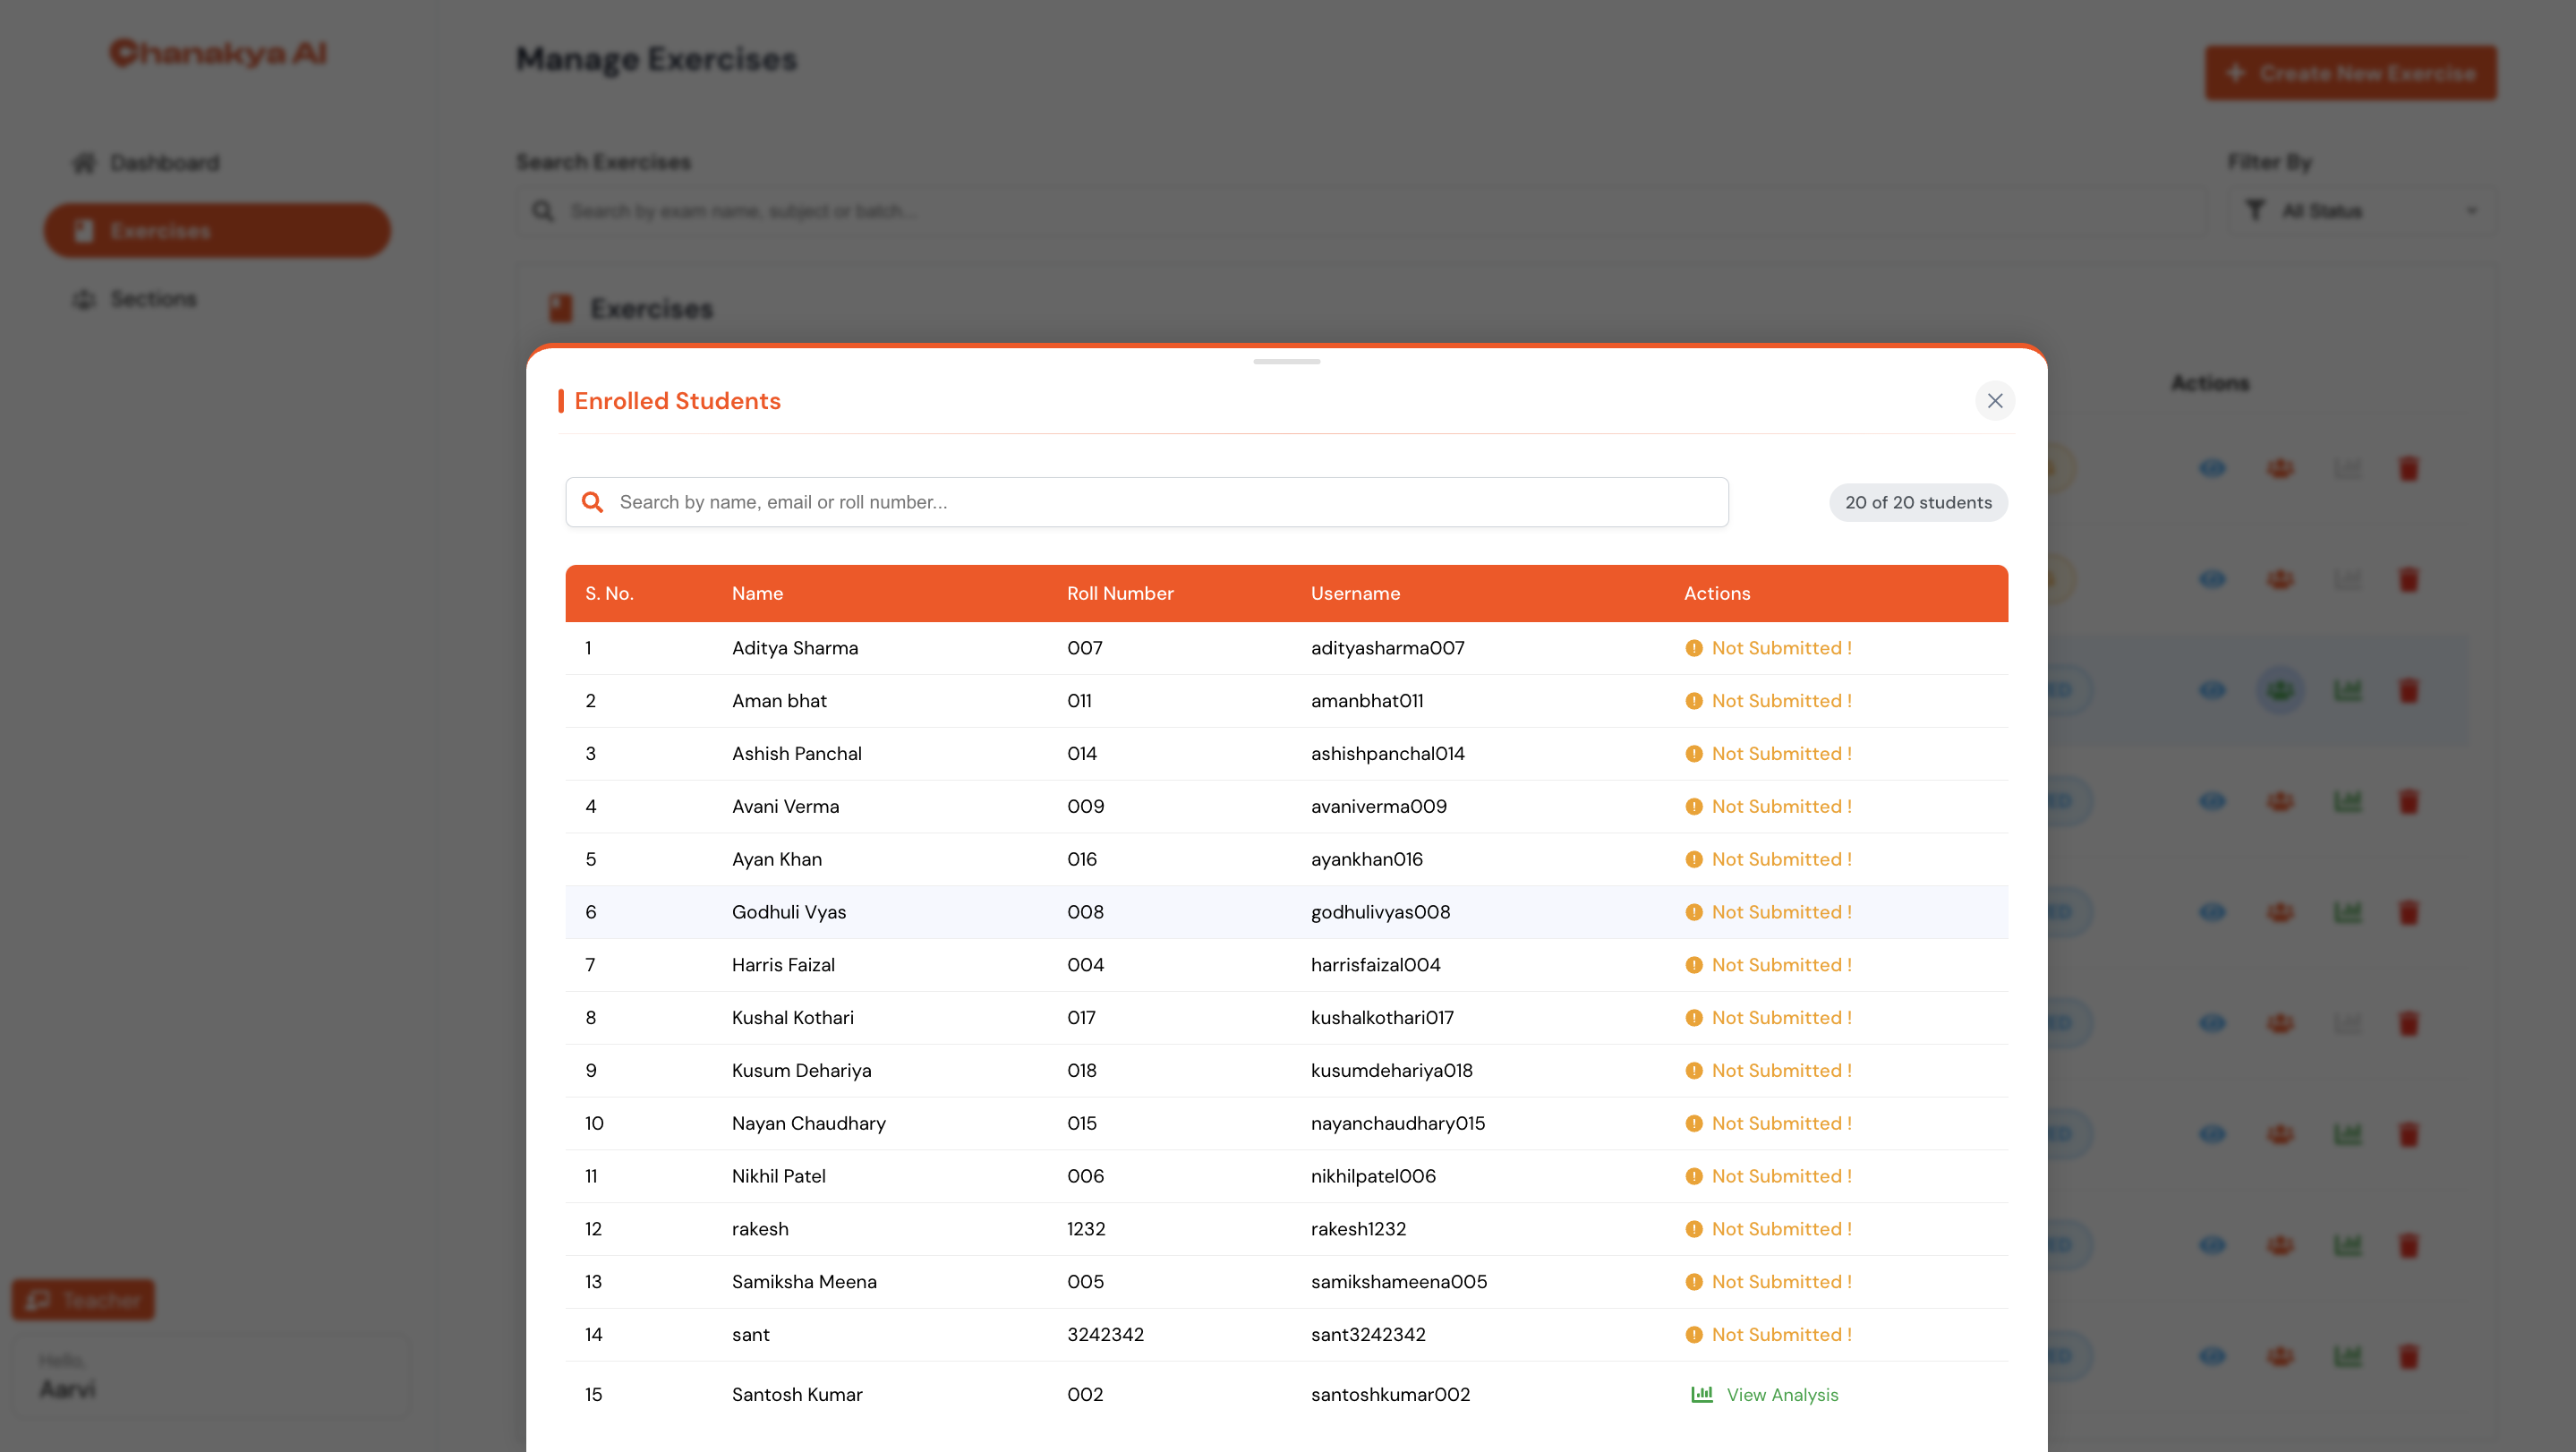Sort by the Roll Number column header

click(x=1119, y=593)
